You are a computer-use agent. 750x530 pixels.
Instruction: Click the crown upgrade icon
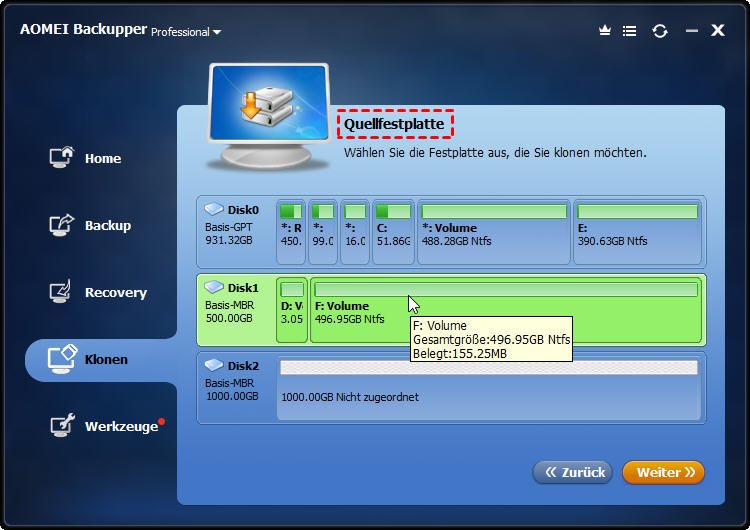click(x=605, y=31)
